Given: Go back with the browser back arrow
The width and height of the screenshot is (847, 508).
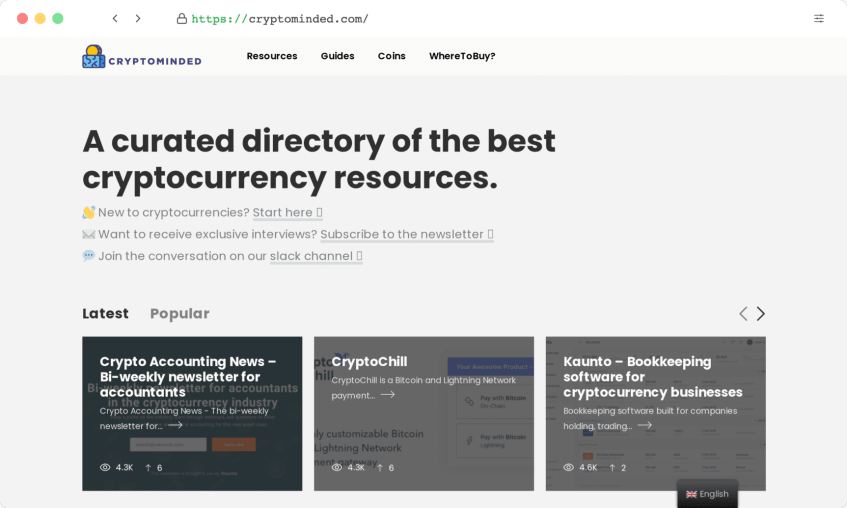Looking at the screenshot, I should 115,18.
